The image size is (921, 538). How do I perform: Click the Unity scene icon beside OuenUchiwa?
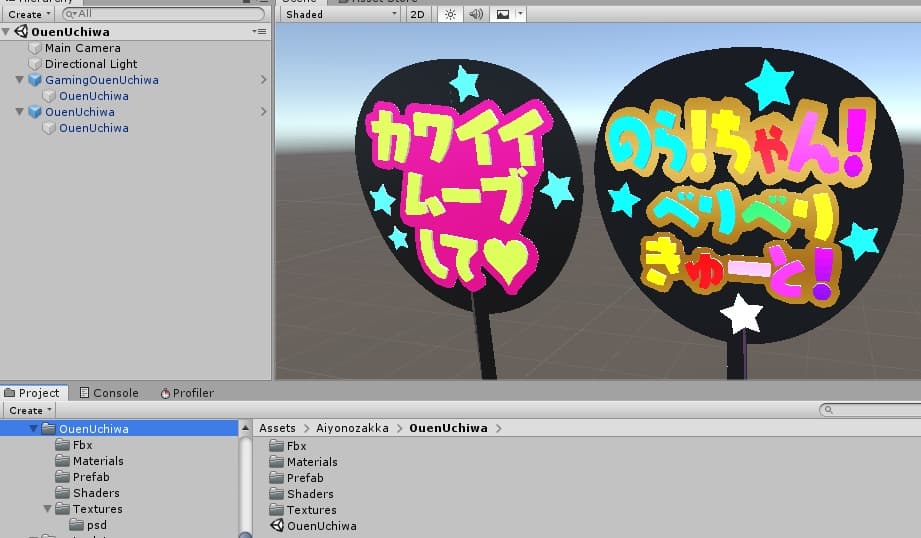(x=21, y=31)
